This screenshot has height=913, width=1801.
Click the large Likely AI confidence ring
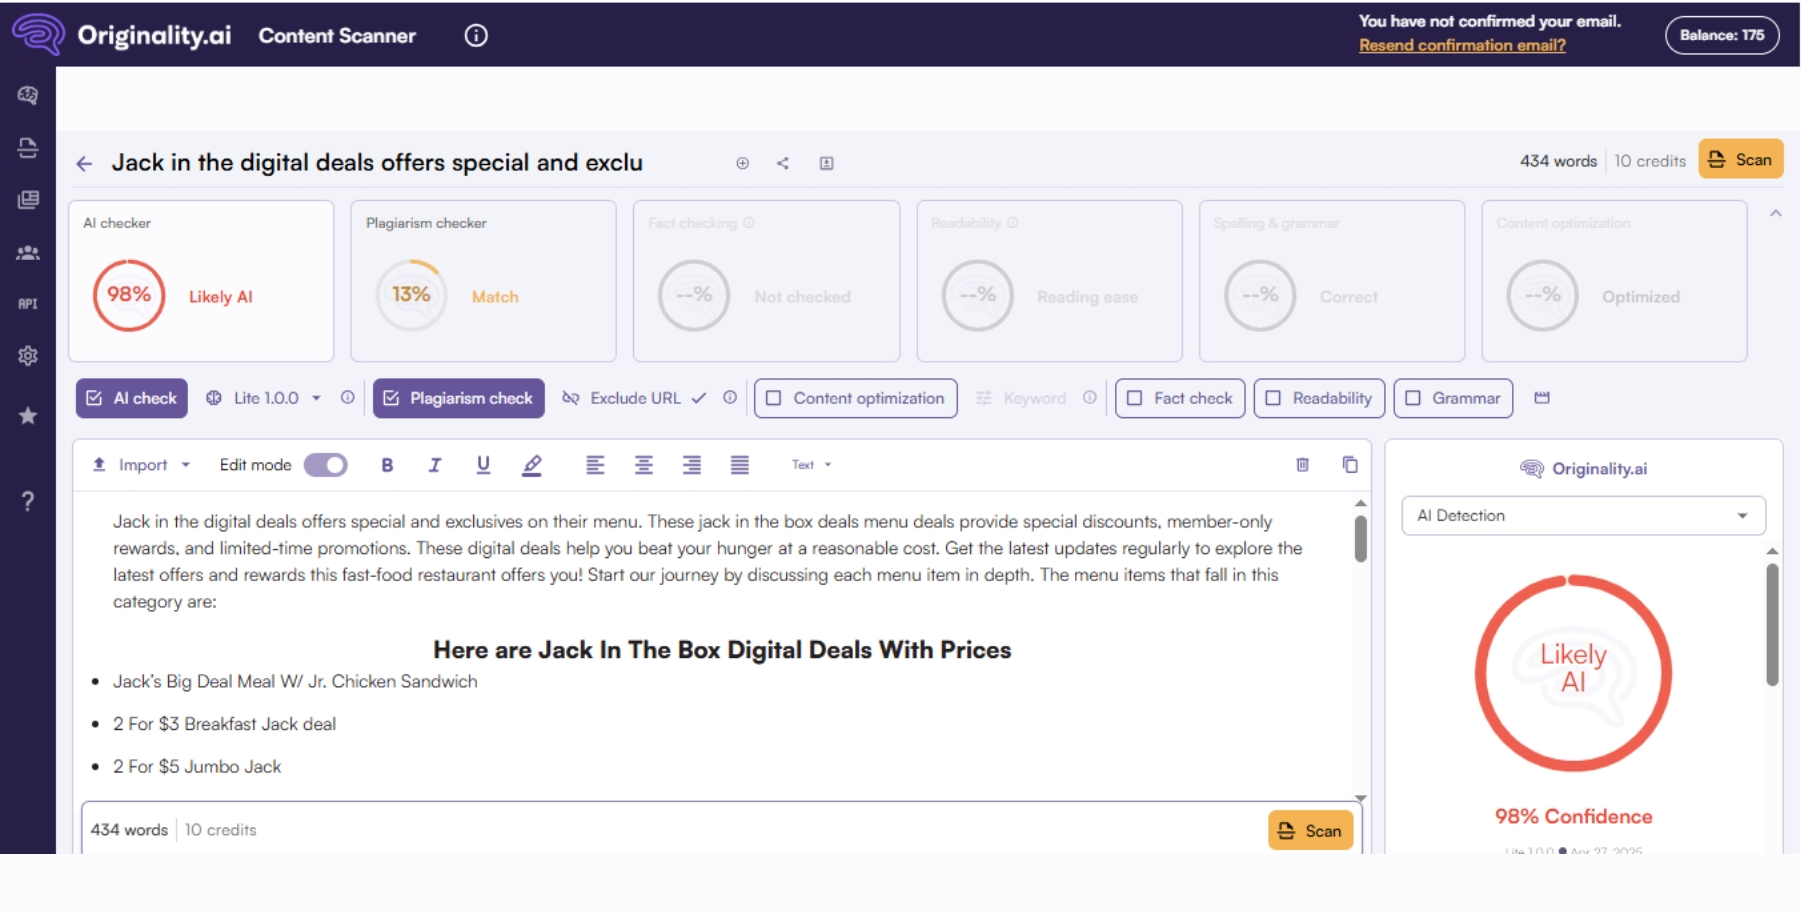pos(1573,673)
